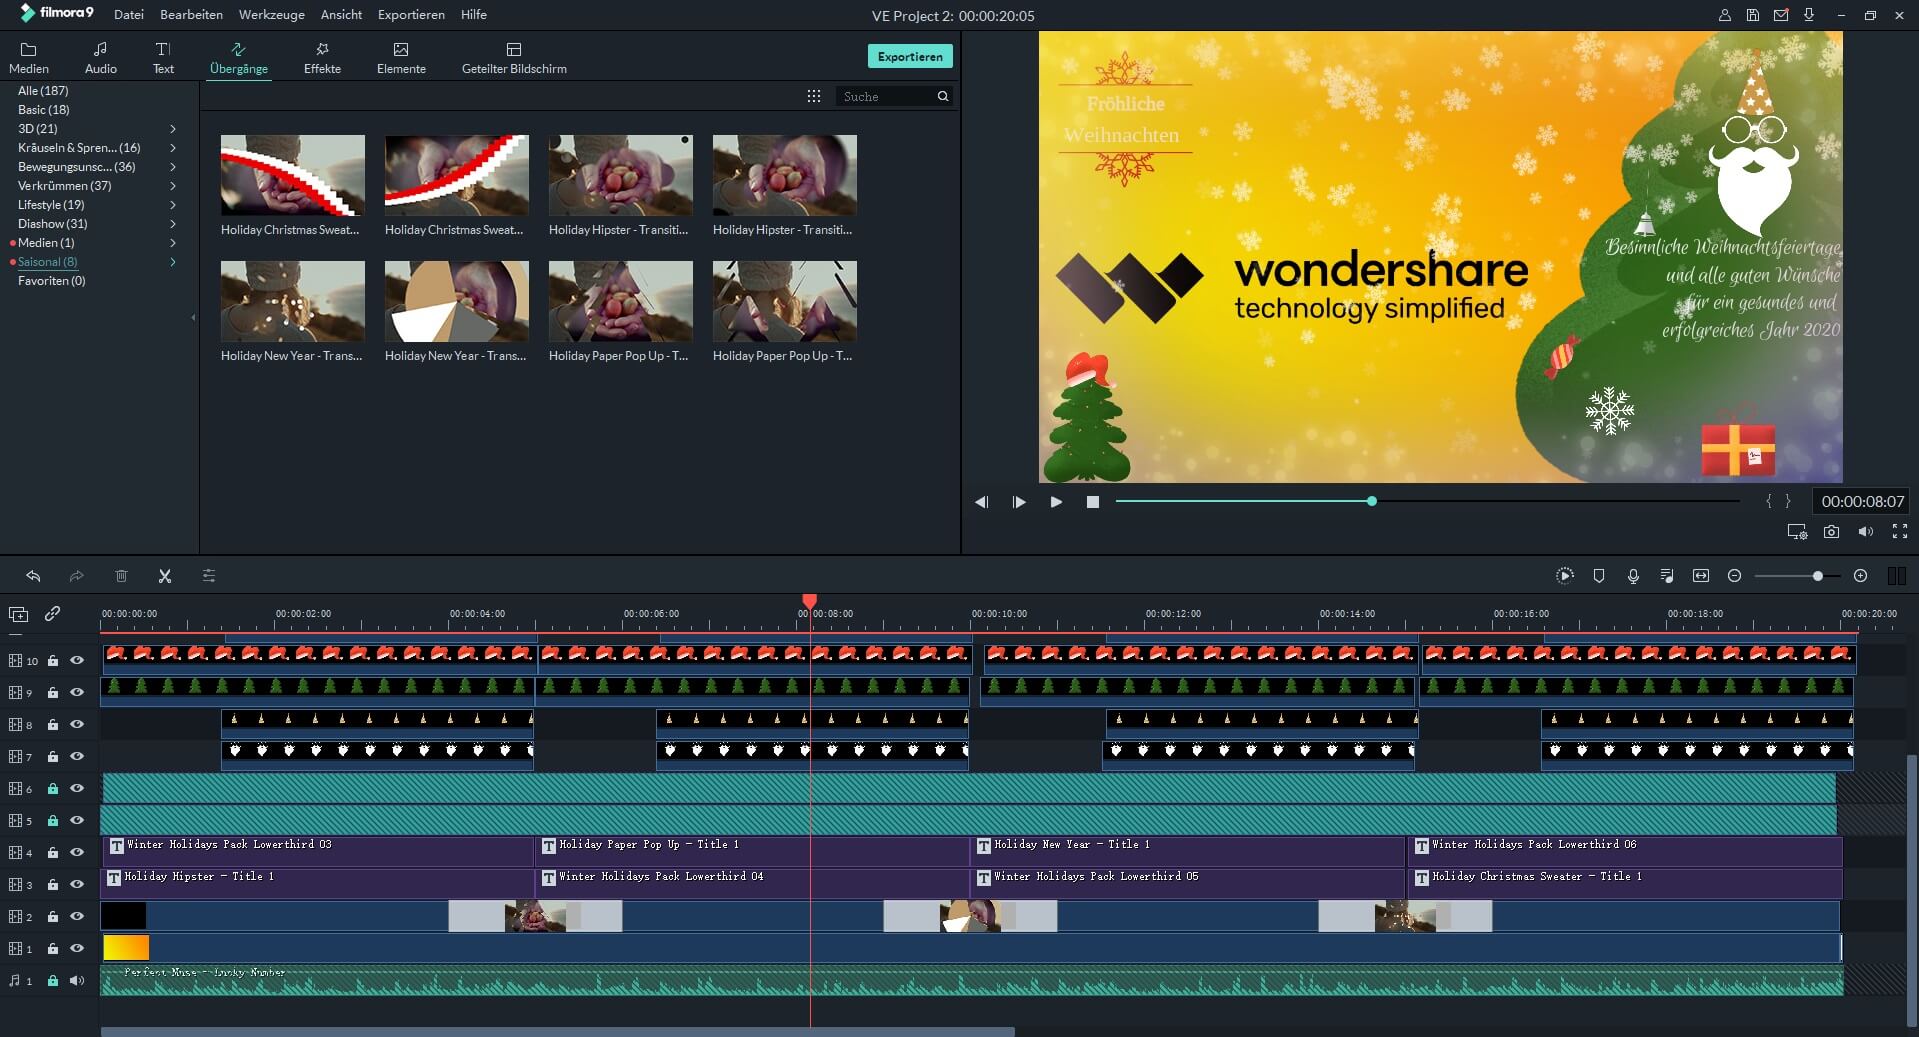Open the audio mixer icon
This screenshot has height=1037, width=1919.
pos(1667,575)
